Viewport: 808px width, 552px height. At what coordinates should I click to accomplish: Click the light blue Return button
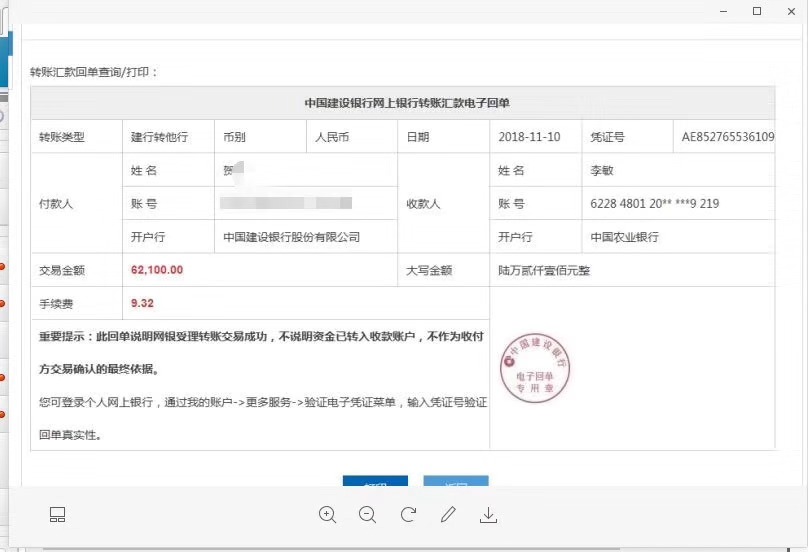pos(456,481)
